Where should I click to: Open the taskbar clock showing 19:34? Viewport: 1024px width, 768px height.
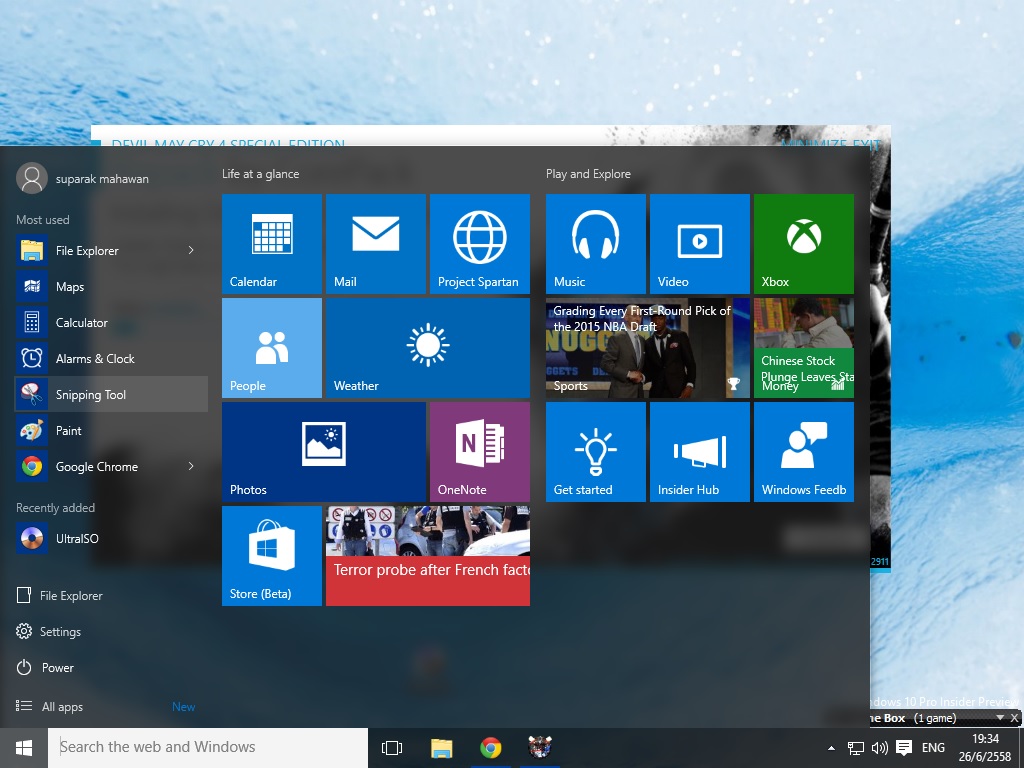985,748
